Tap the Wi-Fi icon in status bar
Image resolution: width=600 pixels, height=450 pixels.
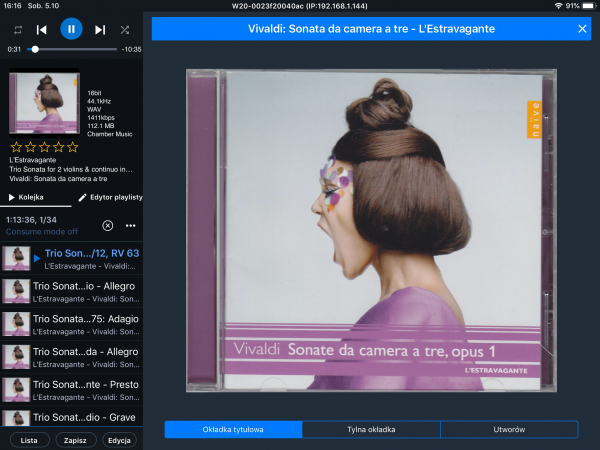(559, 6)
